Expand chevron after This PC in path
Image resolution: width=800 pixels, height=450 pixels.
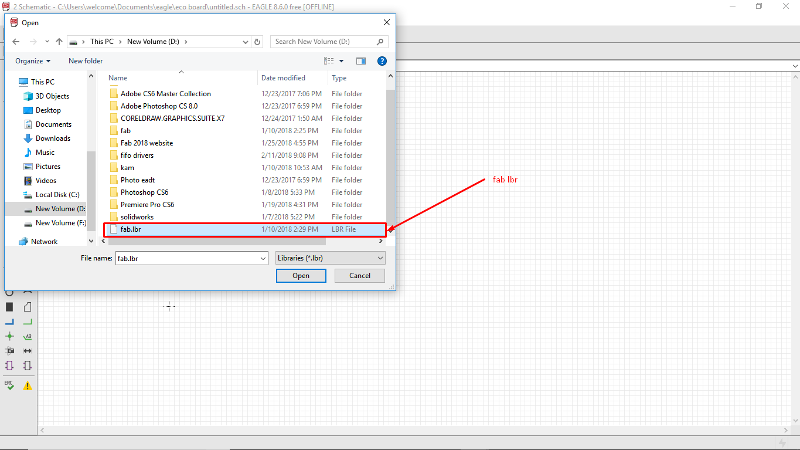(120, 42)
